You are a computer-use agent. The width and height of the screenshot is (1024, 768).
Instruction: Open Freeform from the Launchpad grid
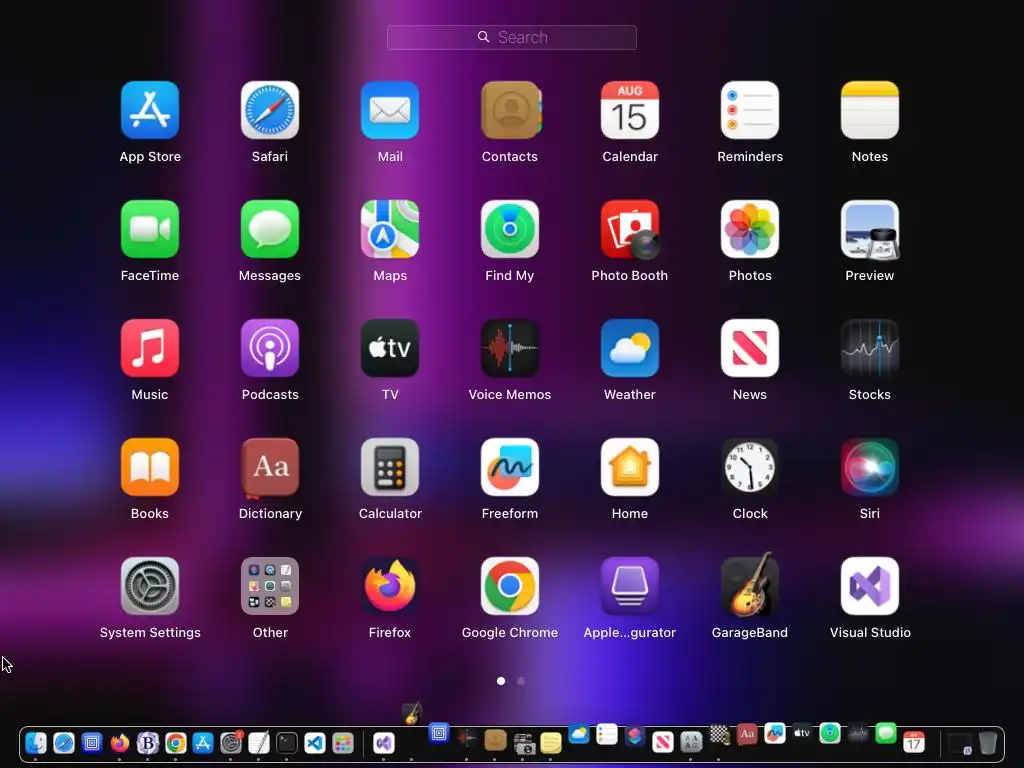(510, 467)
